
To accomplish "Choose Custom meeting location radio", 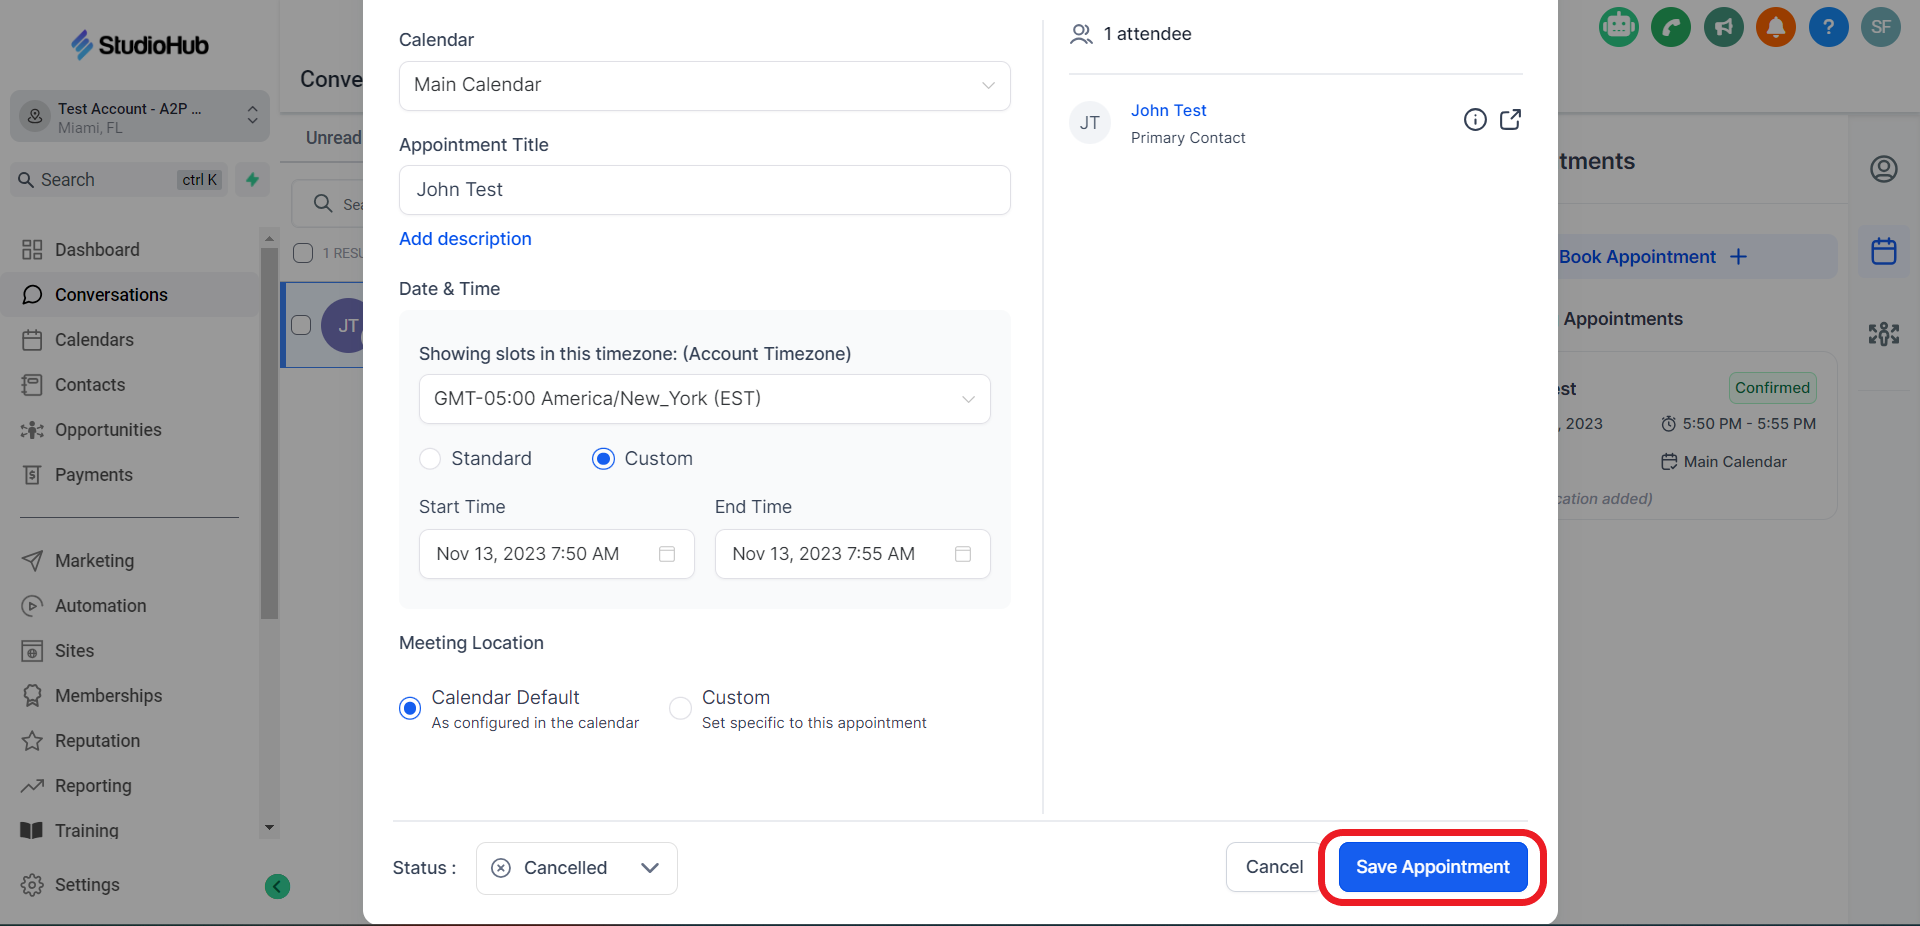I will pyautogui.click(x=680, y=708).
